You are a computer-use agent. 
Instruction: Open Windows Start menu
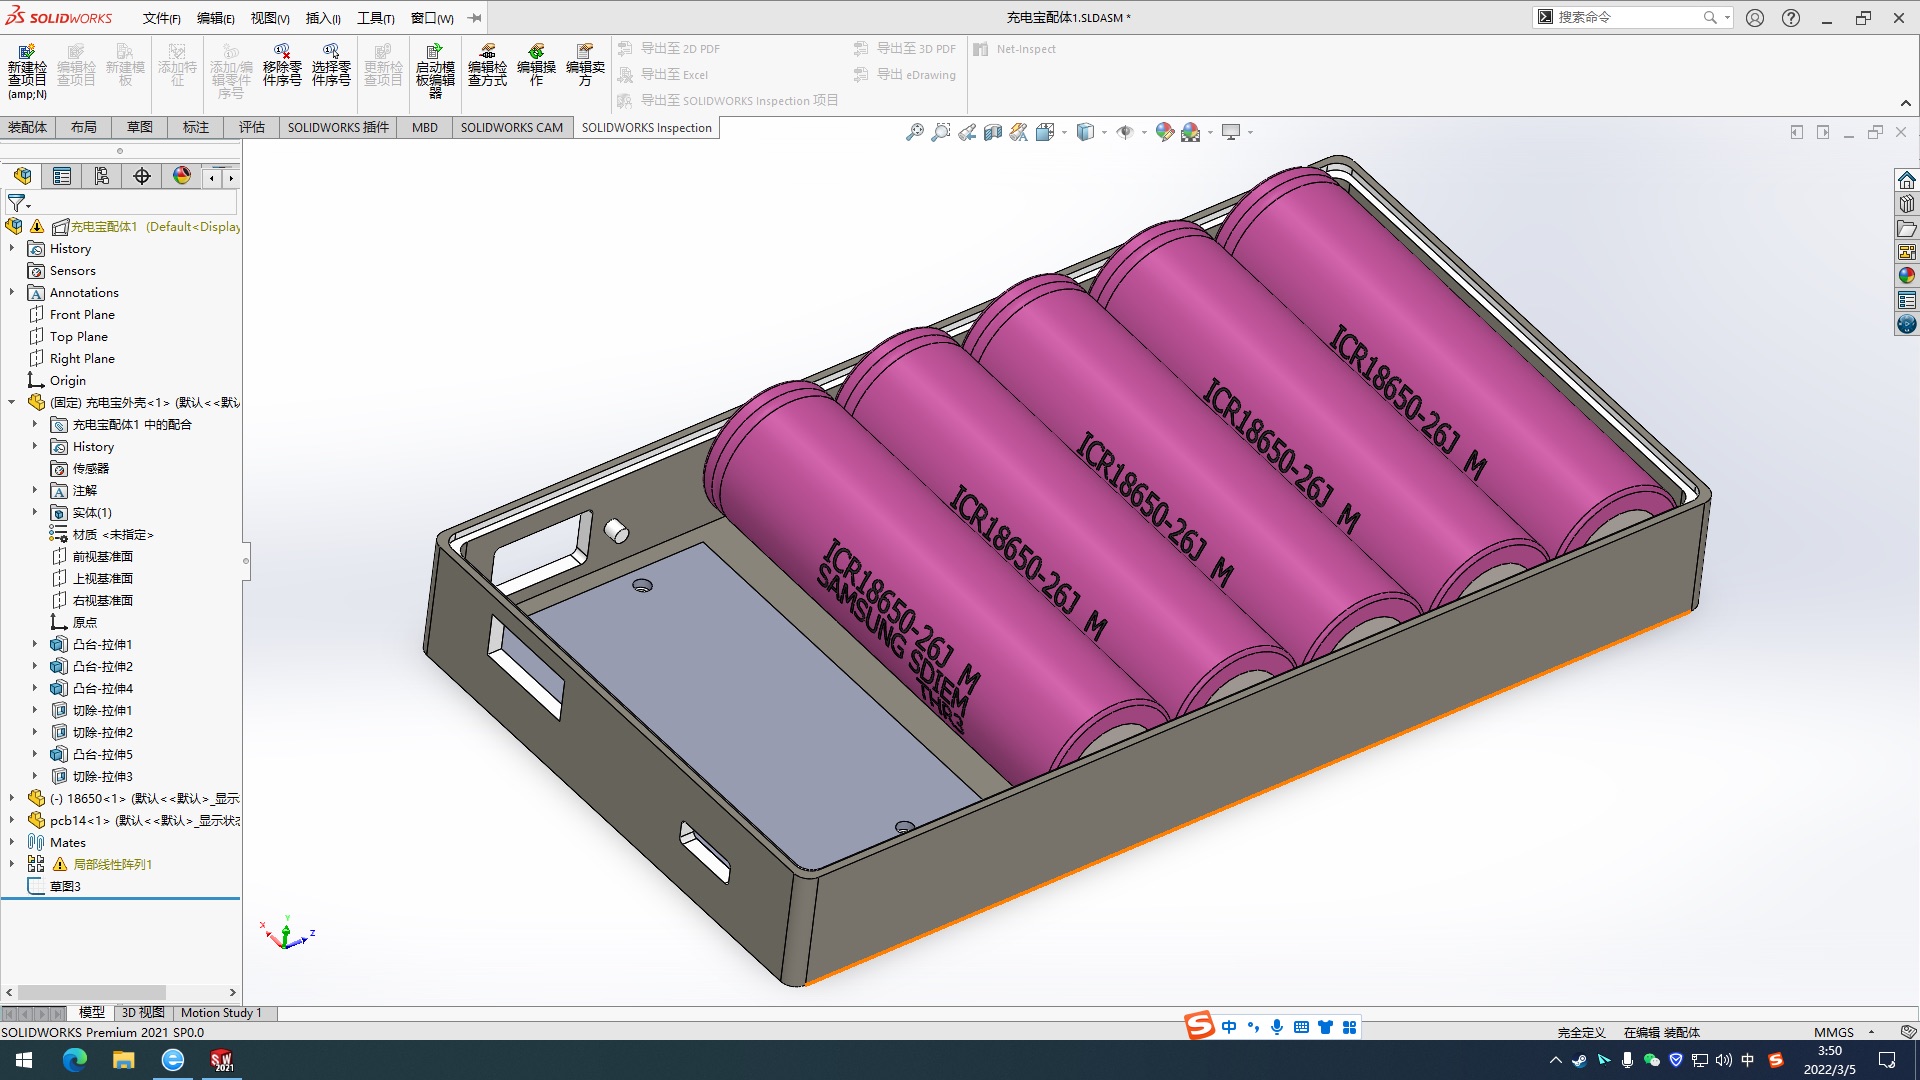tap(24, 1060)
